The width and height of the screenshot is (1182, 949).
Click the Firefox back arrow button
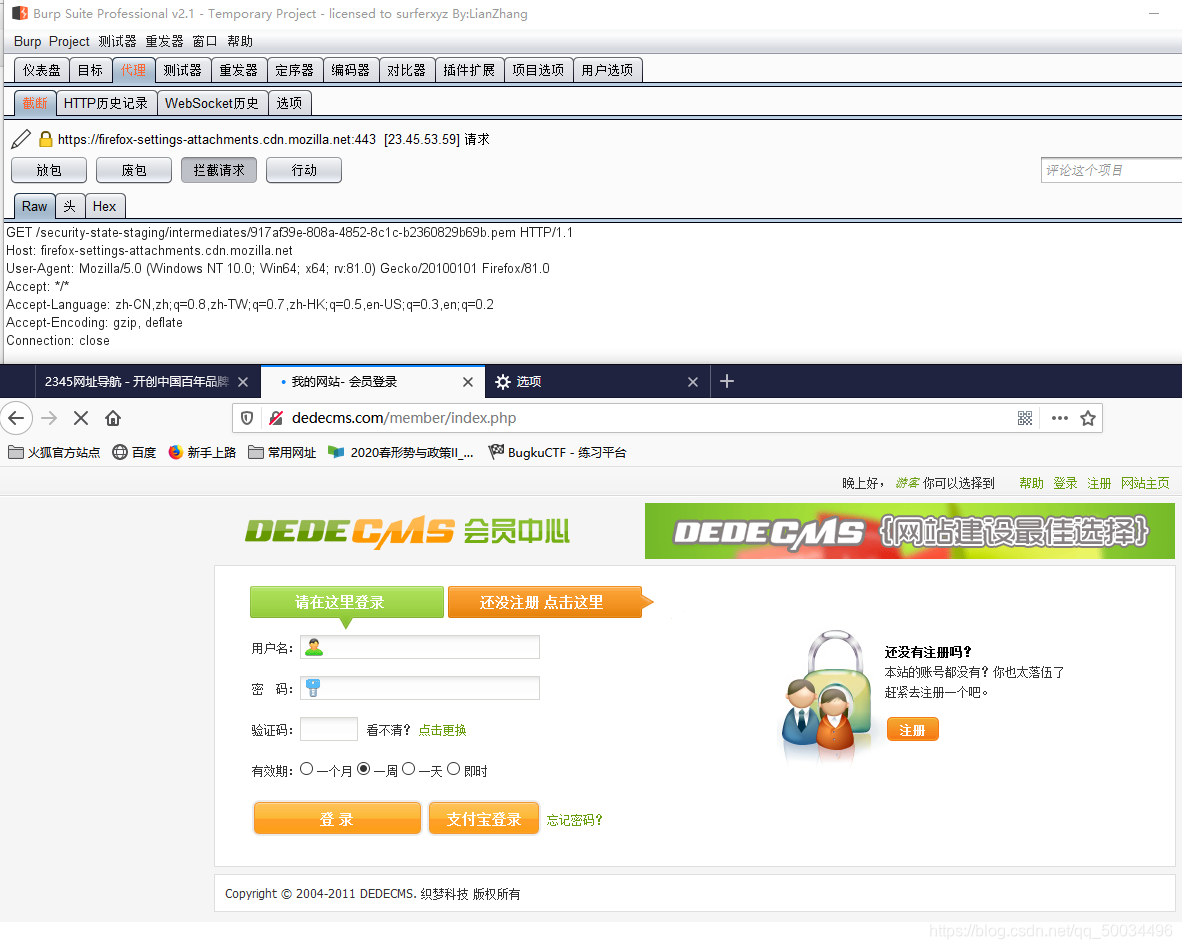click(16, 418)
